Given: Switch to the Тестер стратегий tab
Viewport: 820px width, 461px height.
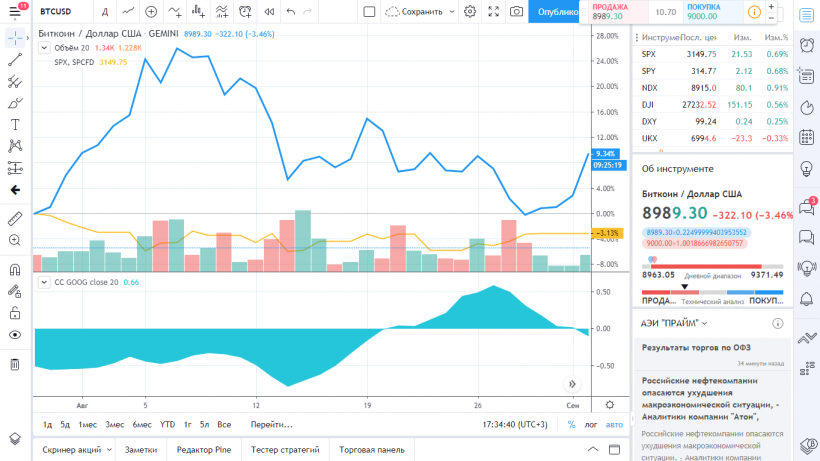Looking at the screenshot, I should [x=284, y=450].
